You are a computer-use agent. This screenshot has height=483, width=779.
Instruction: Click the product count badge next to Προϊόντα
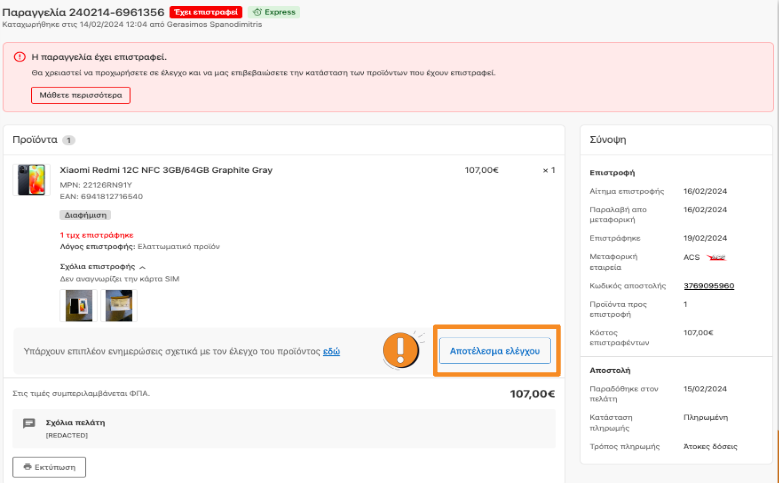click(69, 140)
